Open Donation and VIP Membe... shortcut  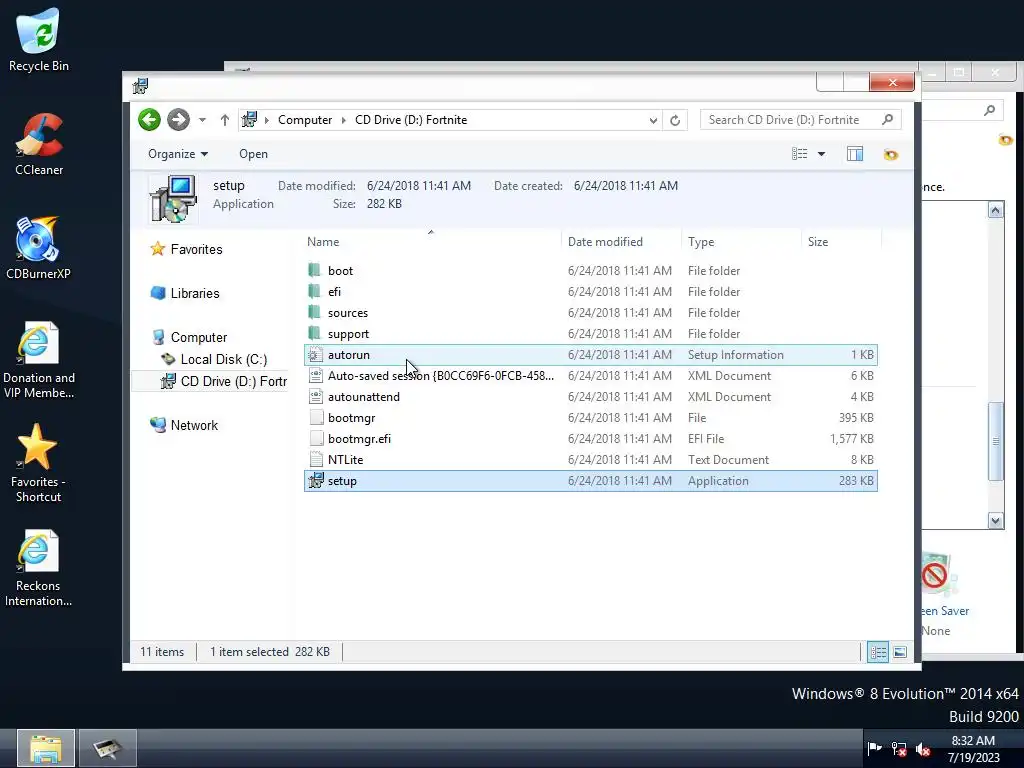click(39, 360)
